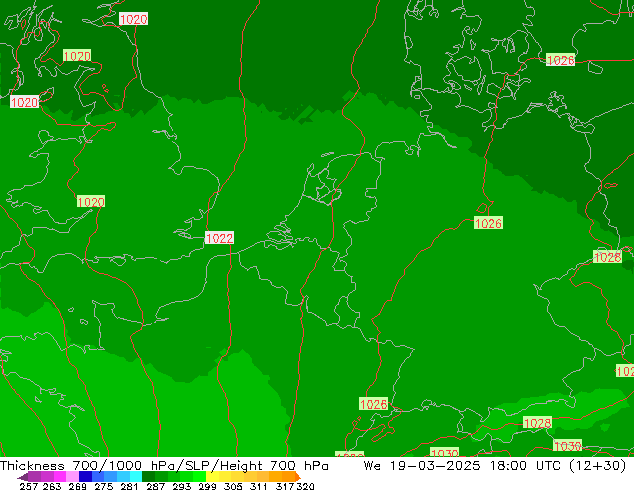Screen dimensions: 634x490
Task: Click the legend value 293
Action: pyautogui.click(x=182, y=486)
